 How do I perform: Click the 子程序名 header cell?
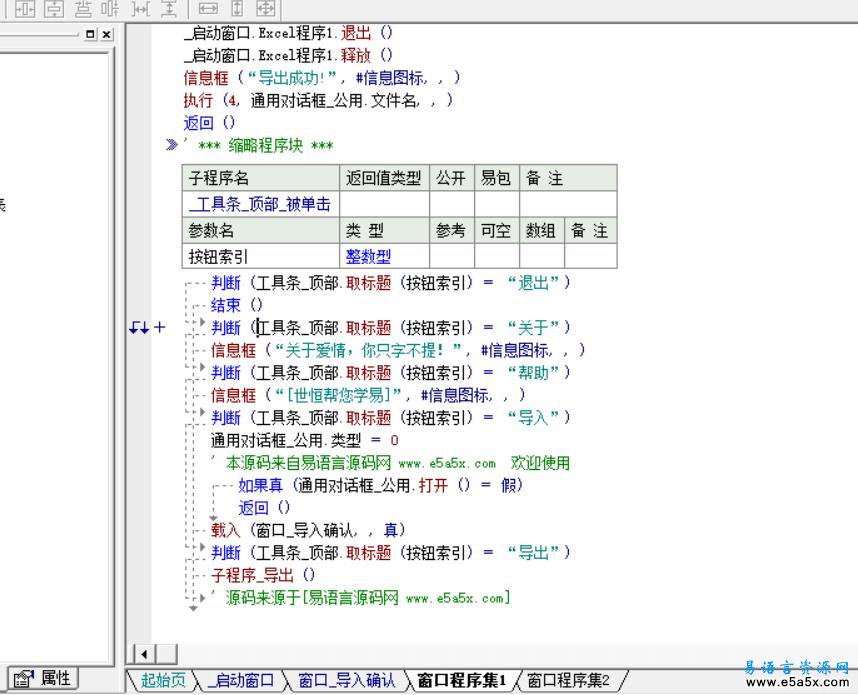pyautogui.click(x=261, y=178)
